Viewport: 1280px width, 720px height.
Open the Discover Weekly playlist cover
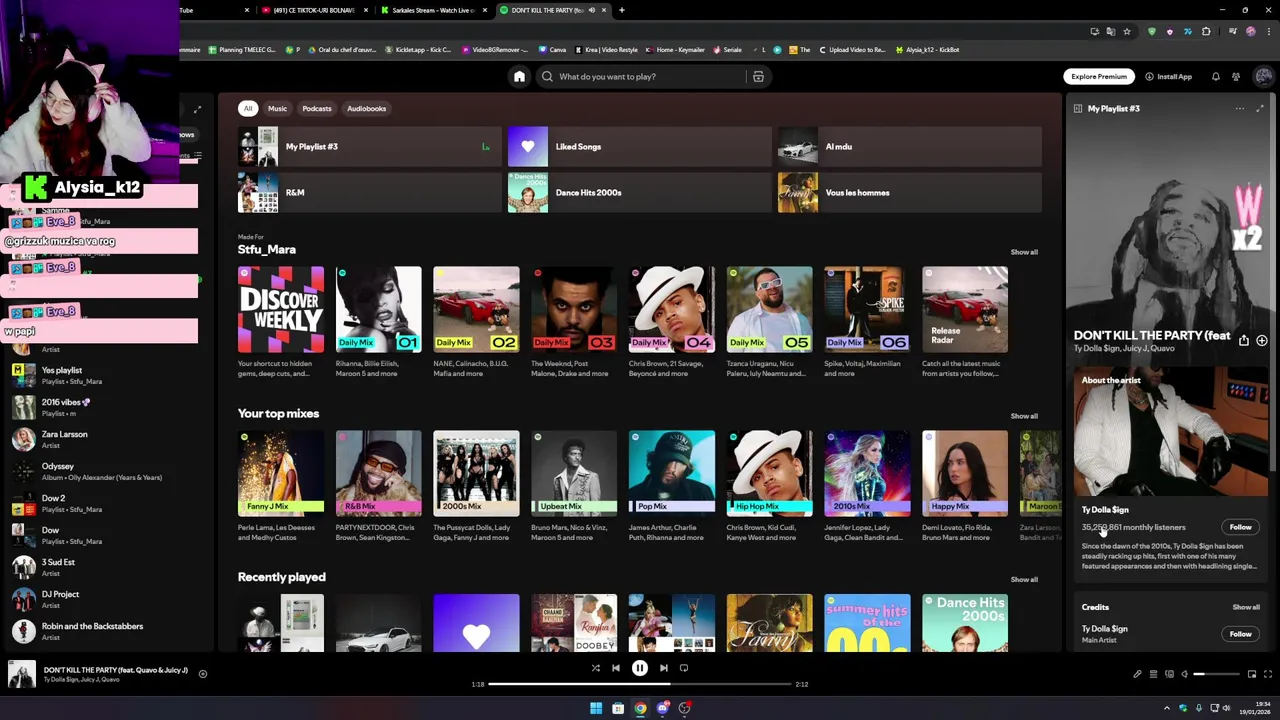coord(281,310)
